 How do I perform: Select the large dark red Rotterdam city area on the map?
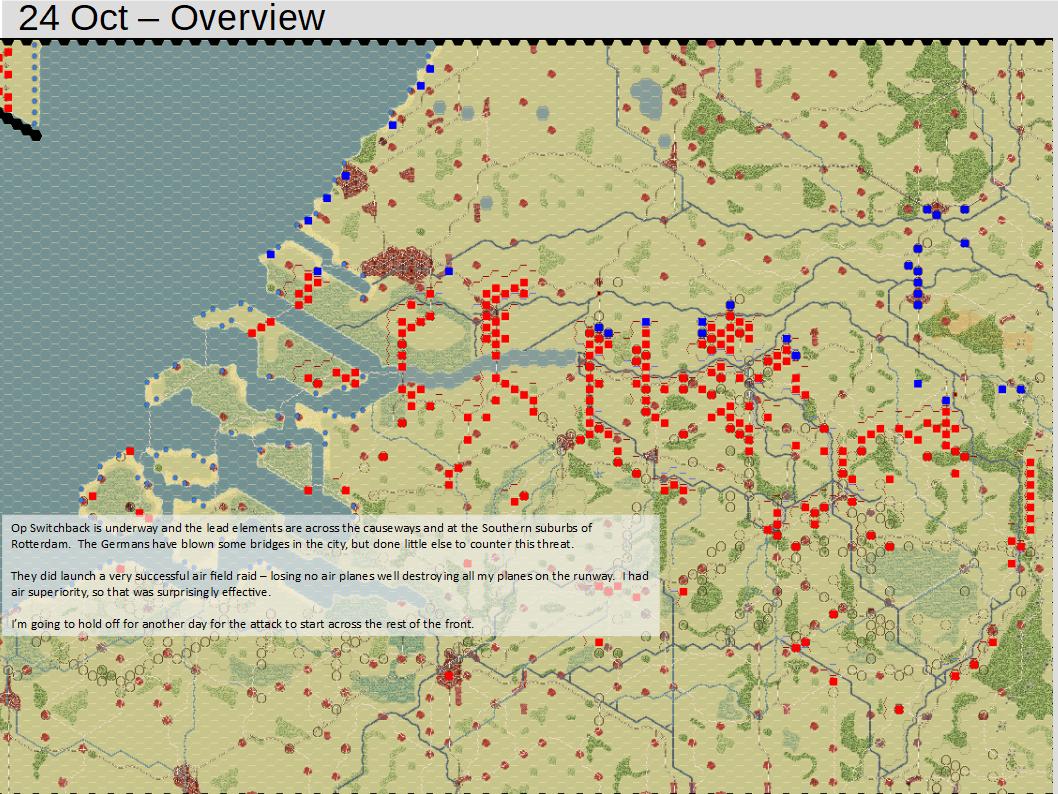pyautogui.click(x=397, y=264)
